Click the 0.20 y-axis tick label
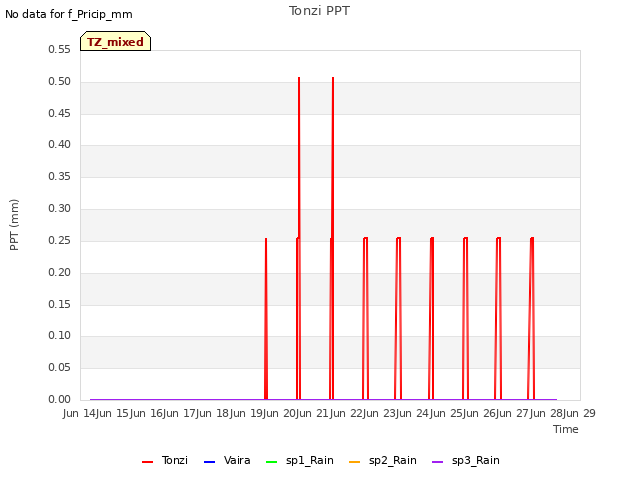Image resolution: width=640 pixels, height=480 pixels. [x=60, y=272]
